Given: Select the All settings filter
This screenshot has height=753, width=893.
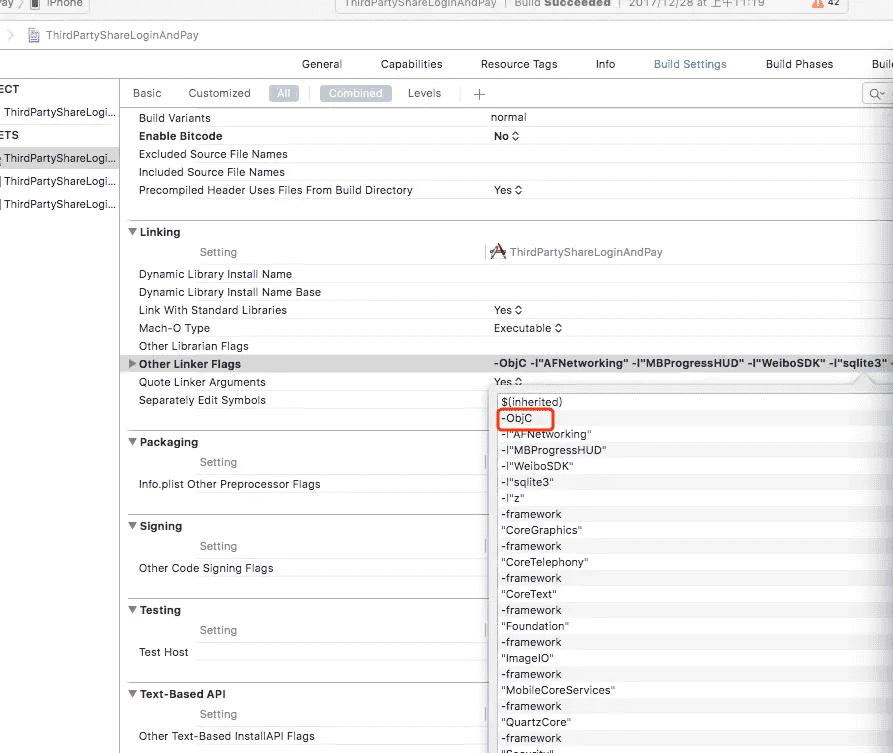Looking at the screenshot, I should (284, 93).
